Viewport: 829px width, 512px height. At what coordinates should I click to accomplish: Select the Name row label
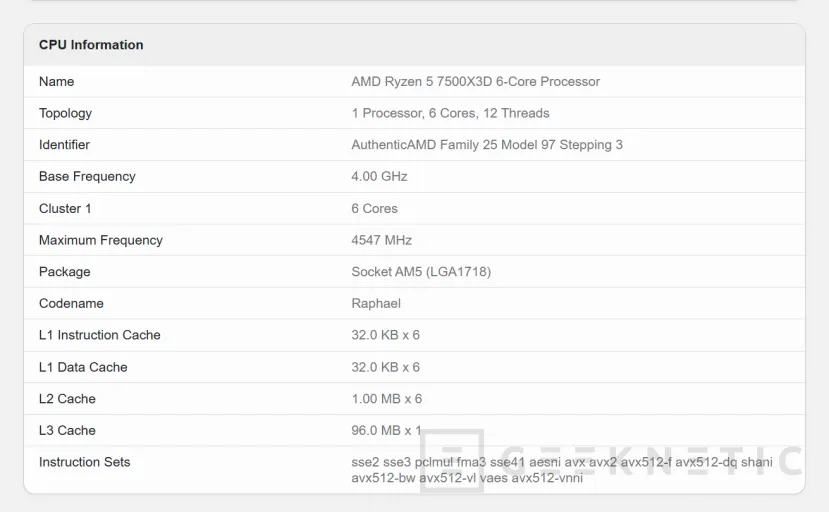[x=57, y=81]
